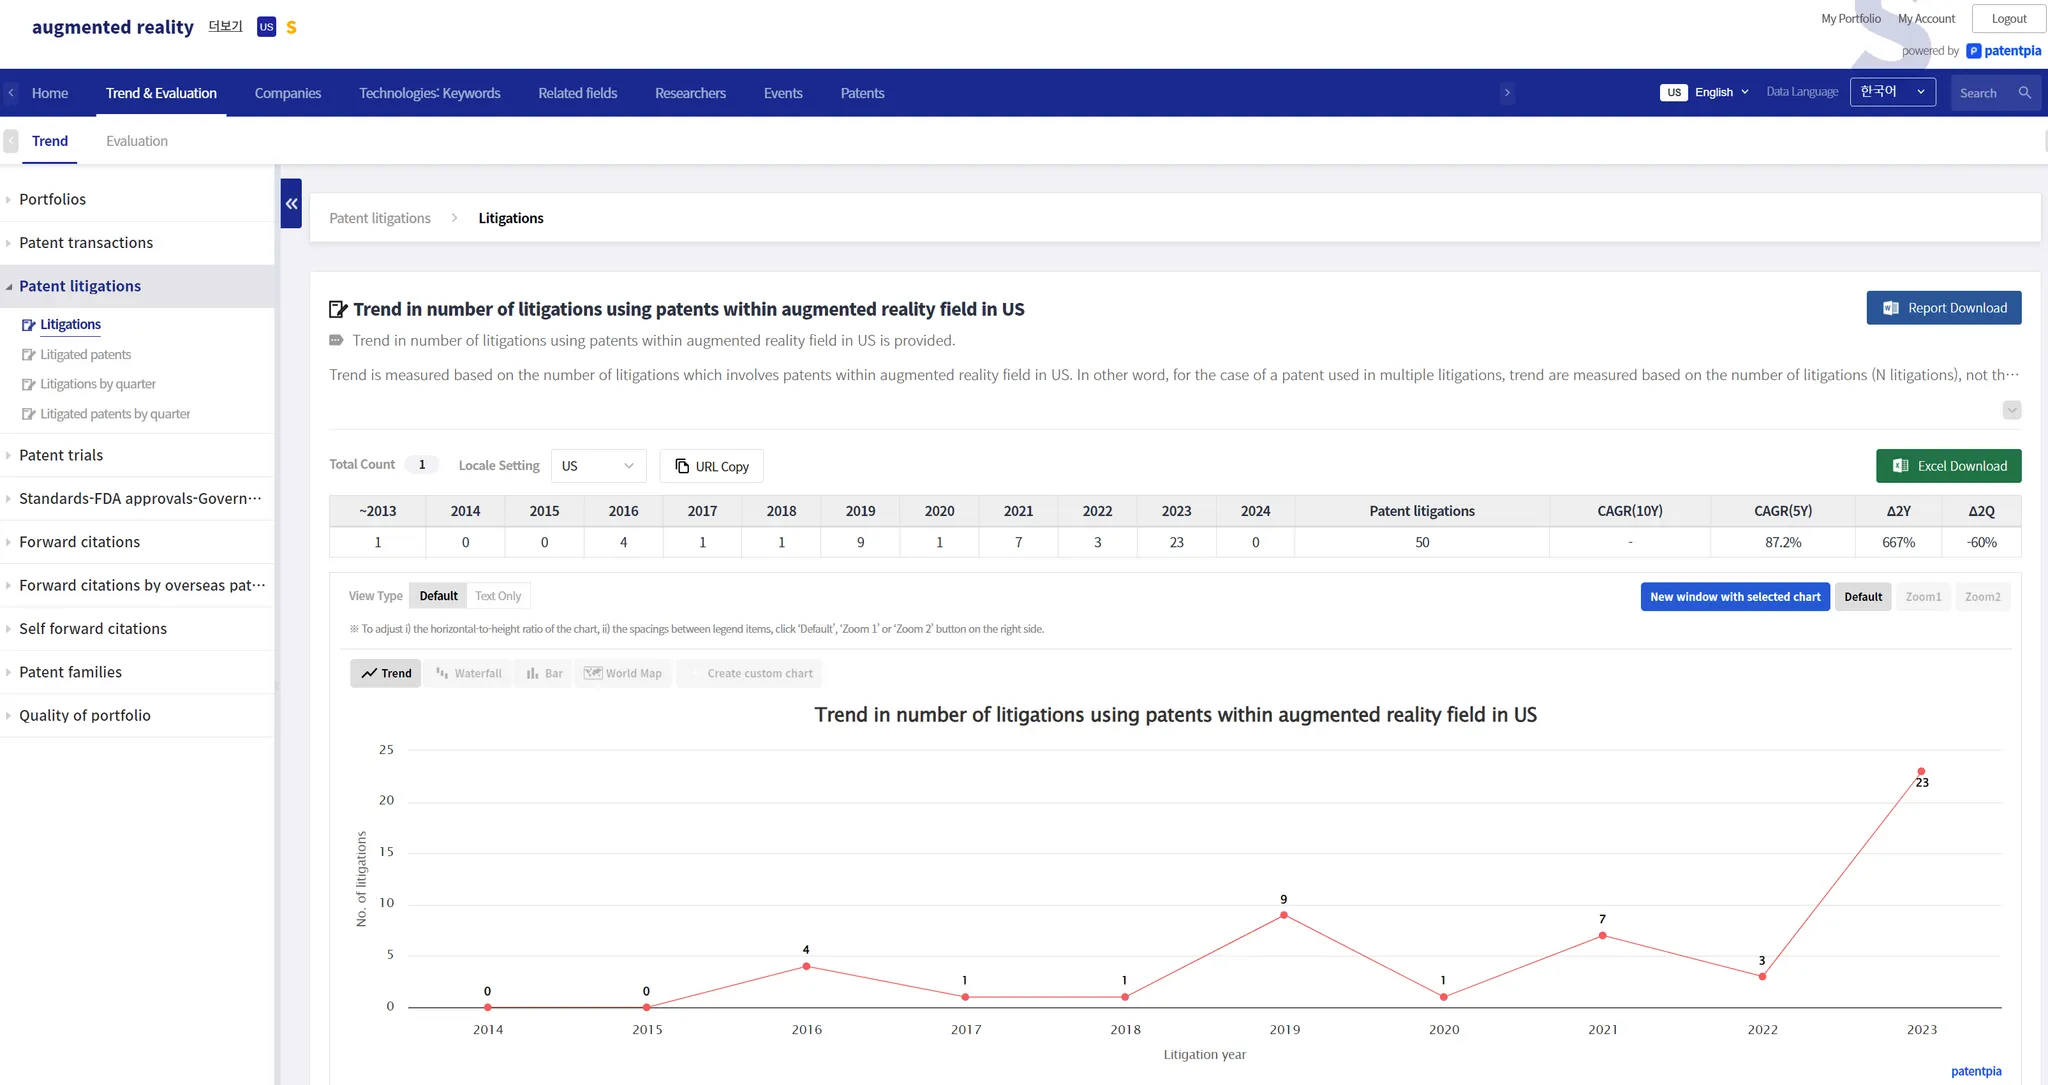Open the Data Language dropdown

coord(1892,92)
